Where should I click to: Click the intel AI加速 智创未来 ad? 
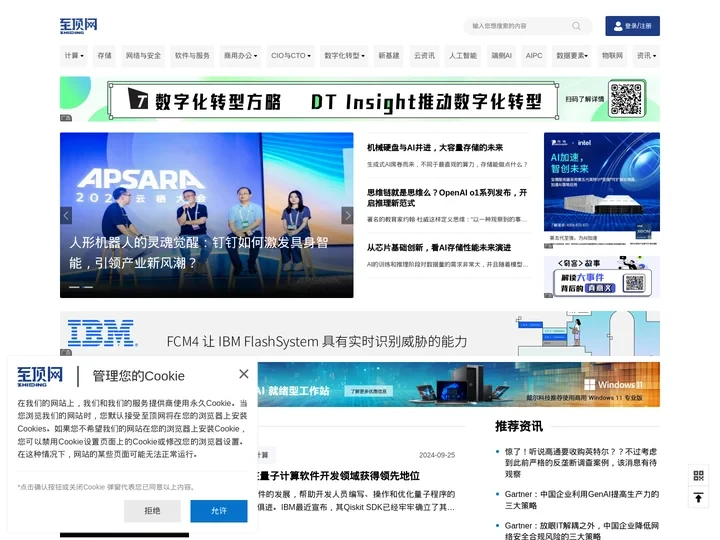(x=602, y=191)
